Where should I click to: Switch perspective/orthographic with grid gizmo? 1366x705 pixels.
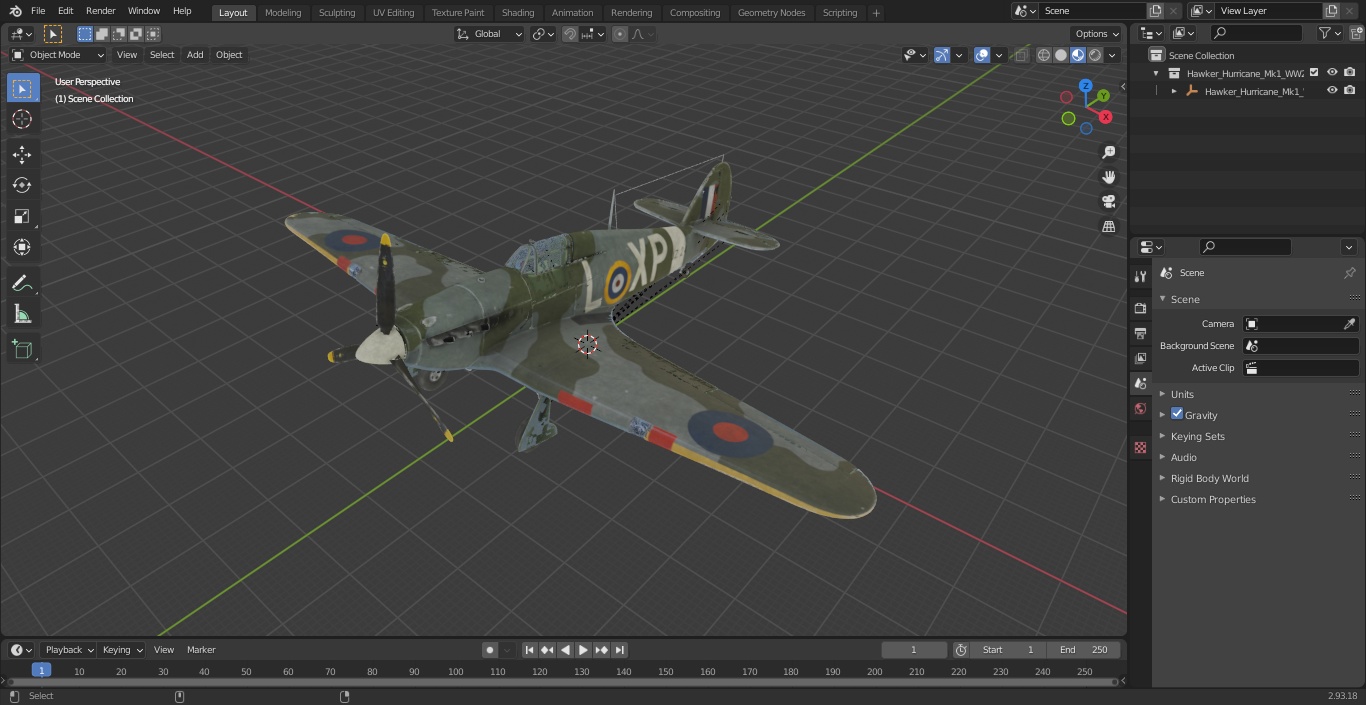tap(1108, 226)
